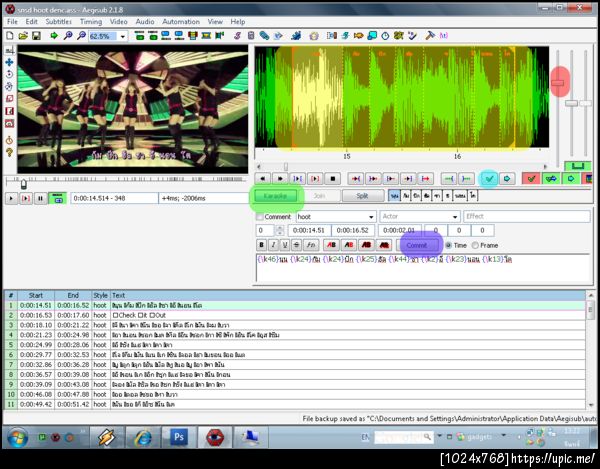
Task: Select the rectangle clip tool
Action: (x=9, y=111)
